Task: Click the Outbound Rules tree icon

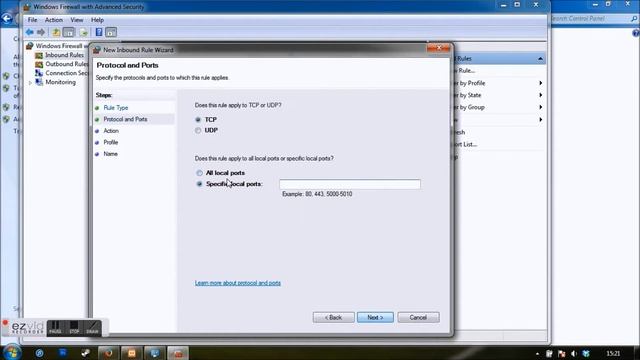Action: tap(39, 64)
